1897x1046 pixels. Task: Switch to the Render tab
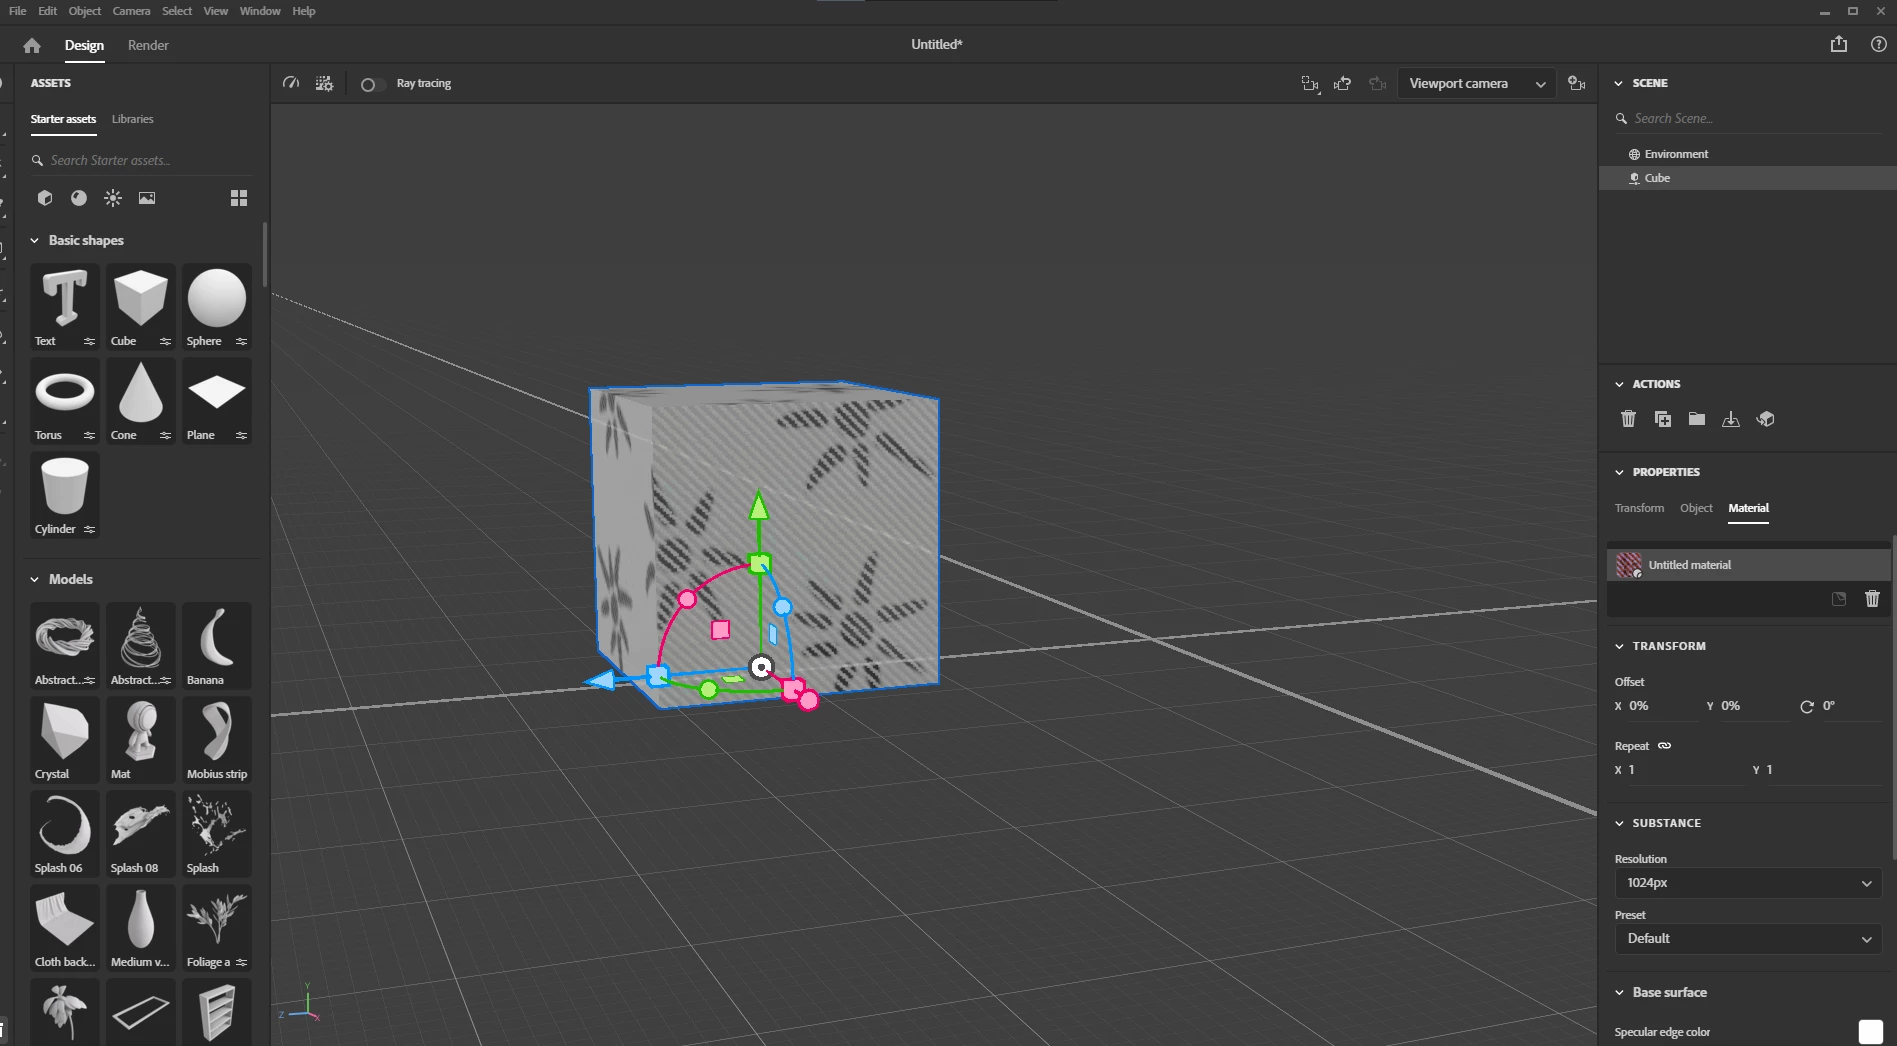[148, 45]
